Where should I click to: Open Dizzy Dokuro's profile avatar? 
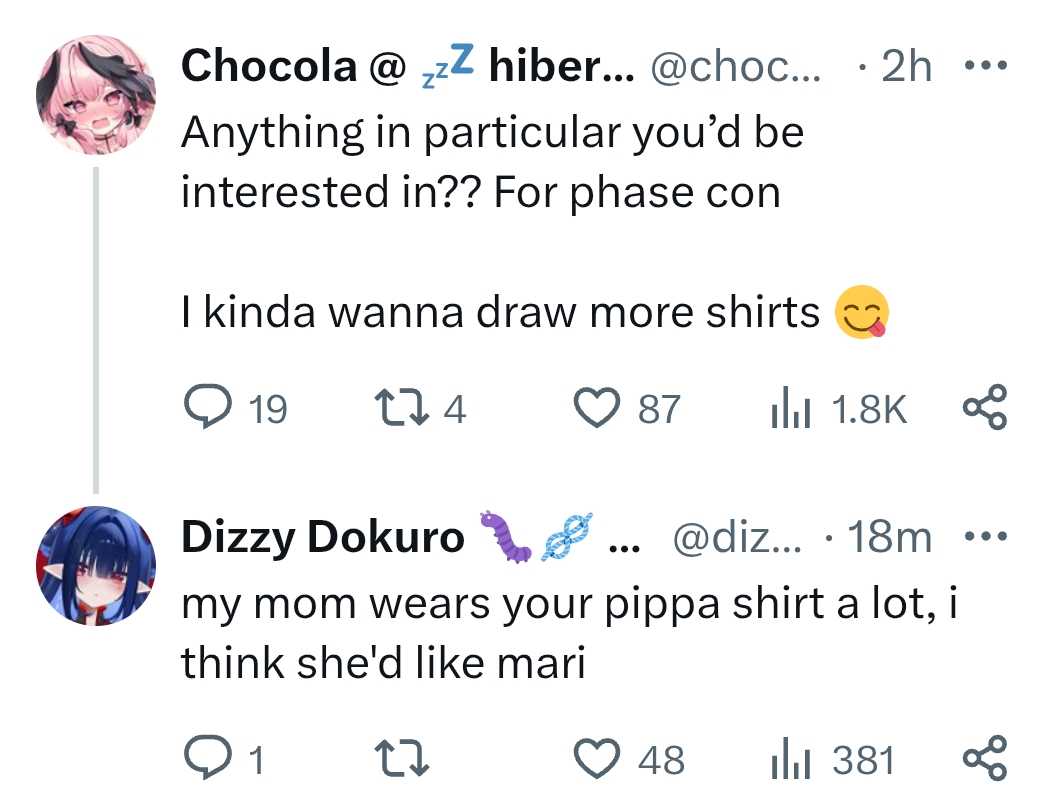pos(97,567)
